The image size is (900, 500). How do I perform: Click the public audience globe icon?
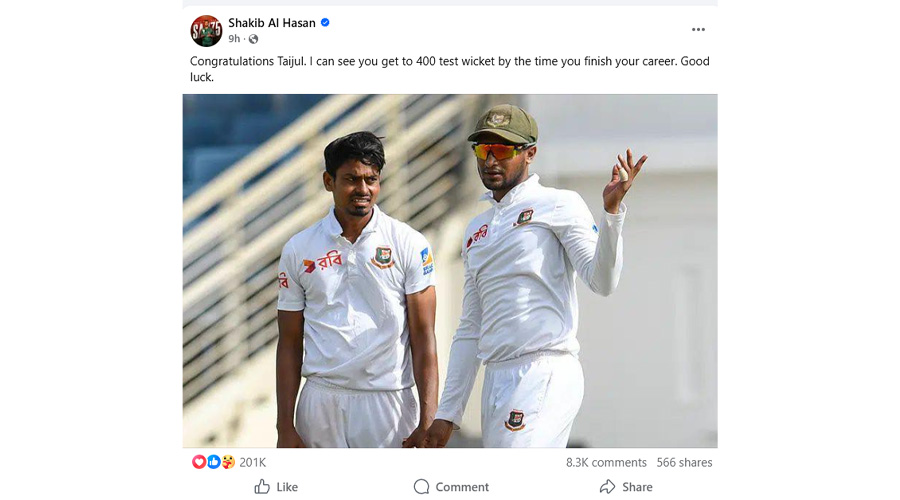pyautogui.click(x=253, y=39)
